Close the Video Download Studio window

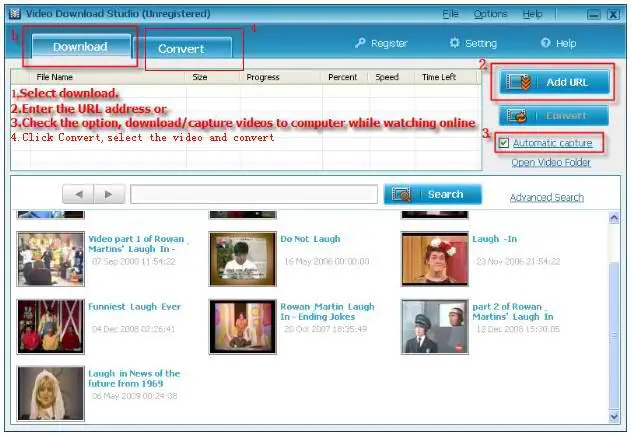click(x=613, y=14)
